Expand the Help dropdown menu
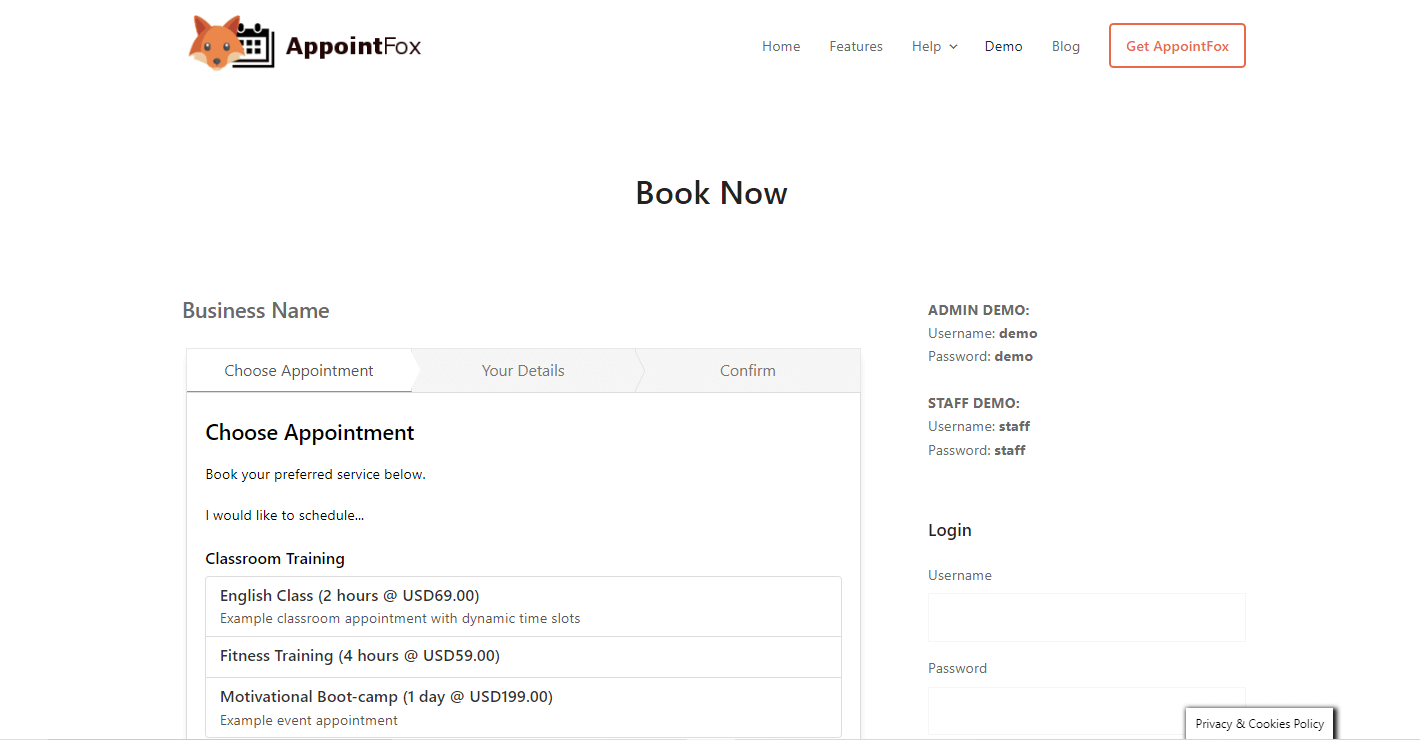 (926, 46)
